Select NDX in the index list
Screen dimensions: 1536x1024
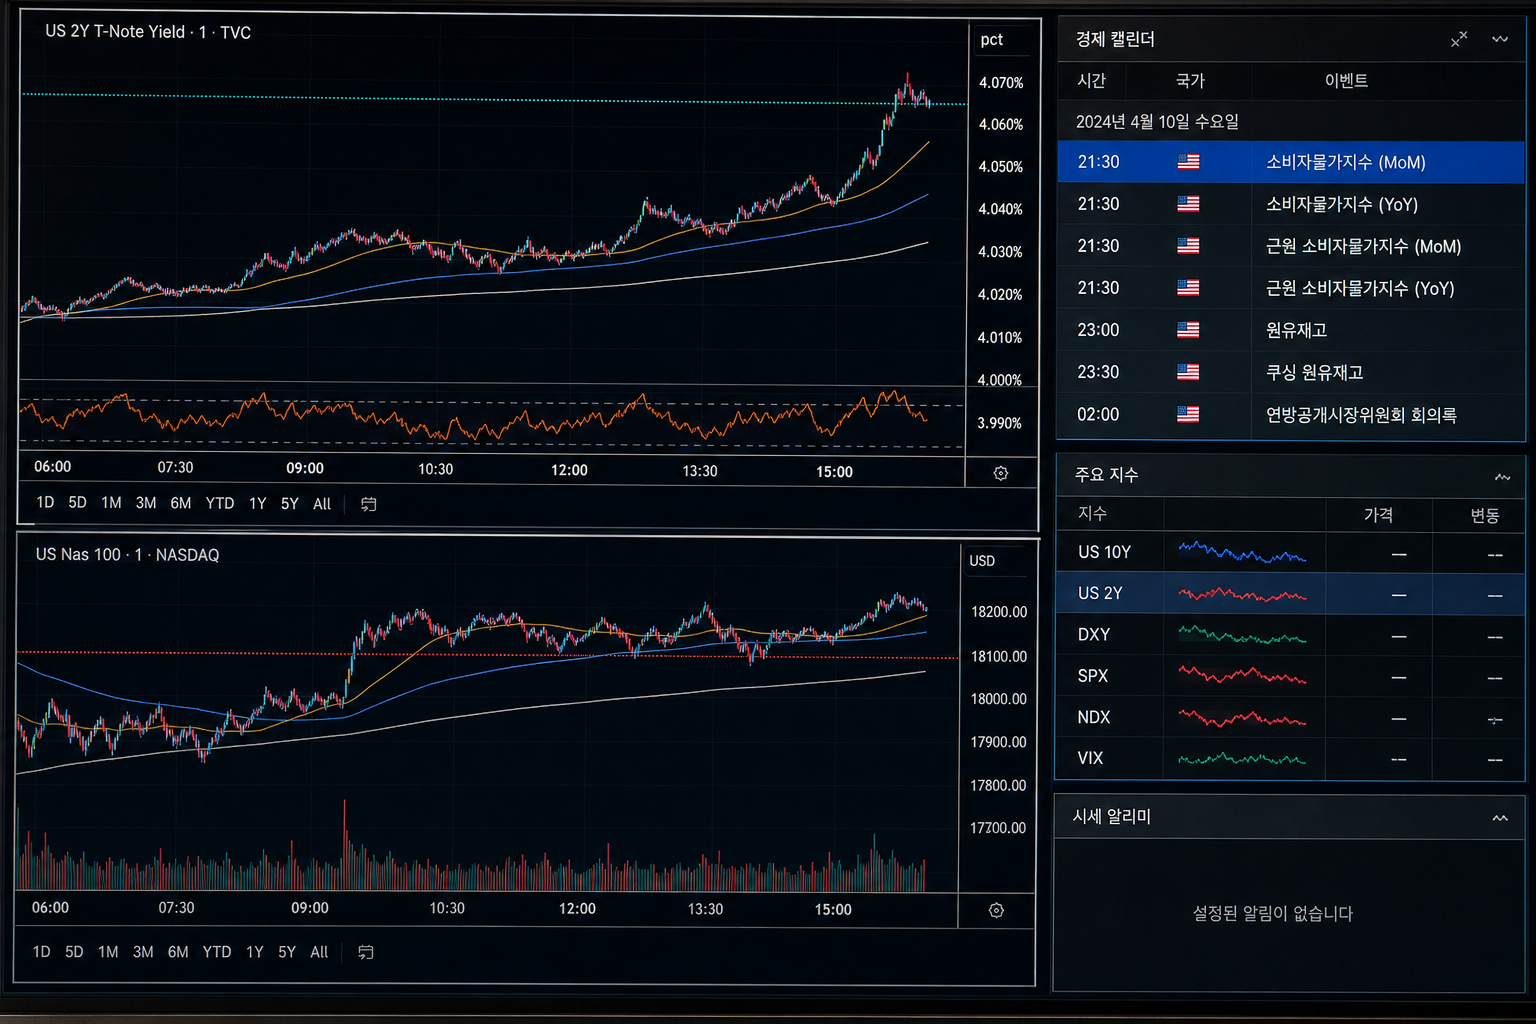pyautogui.click(x=1290, y=717)
